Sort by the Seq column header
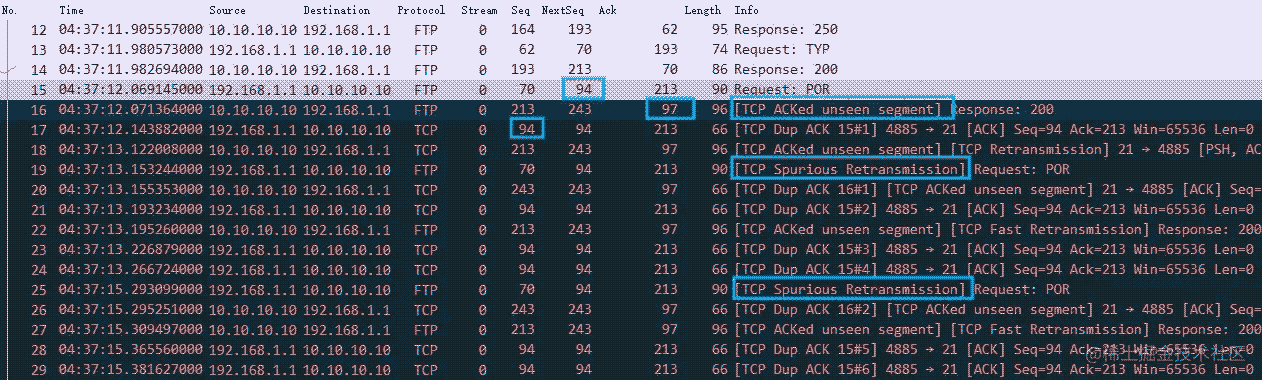The height and width of the screenshot is (380, 1262). click(x=520, y=10)
